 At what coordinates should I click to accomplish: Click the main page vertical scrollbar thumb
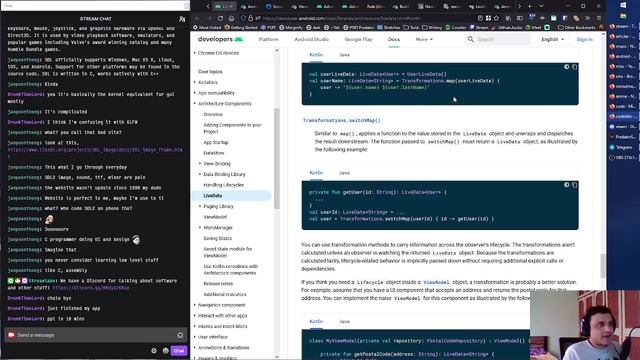click(x=602, y=265)
